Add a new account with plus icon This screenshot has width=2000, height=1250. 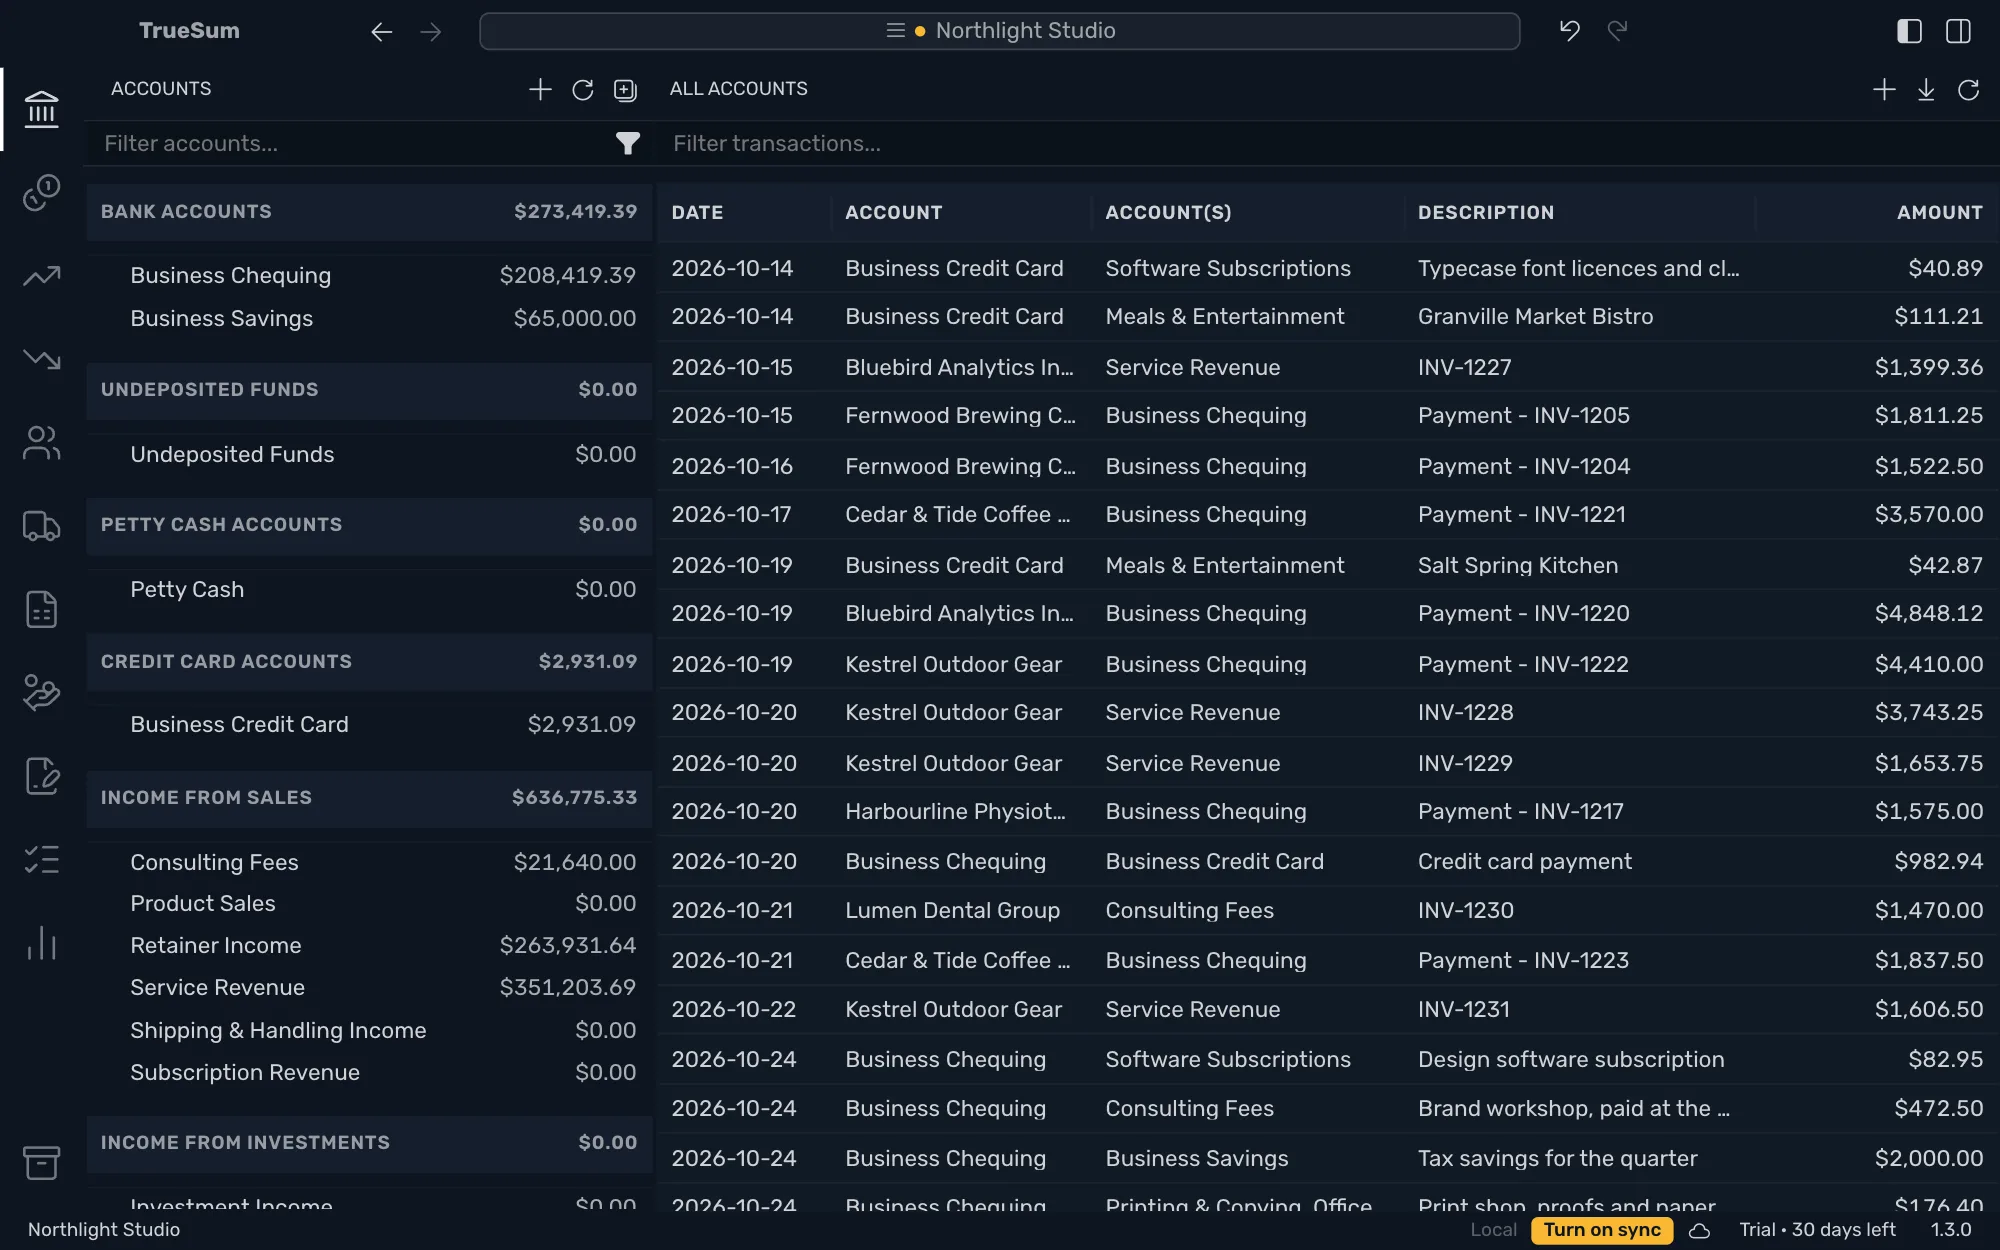click(540, 89)
